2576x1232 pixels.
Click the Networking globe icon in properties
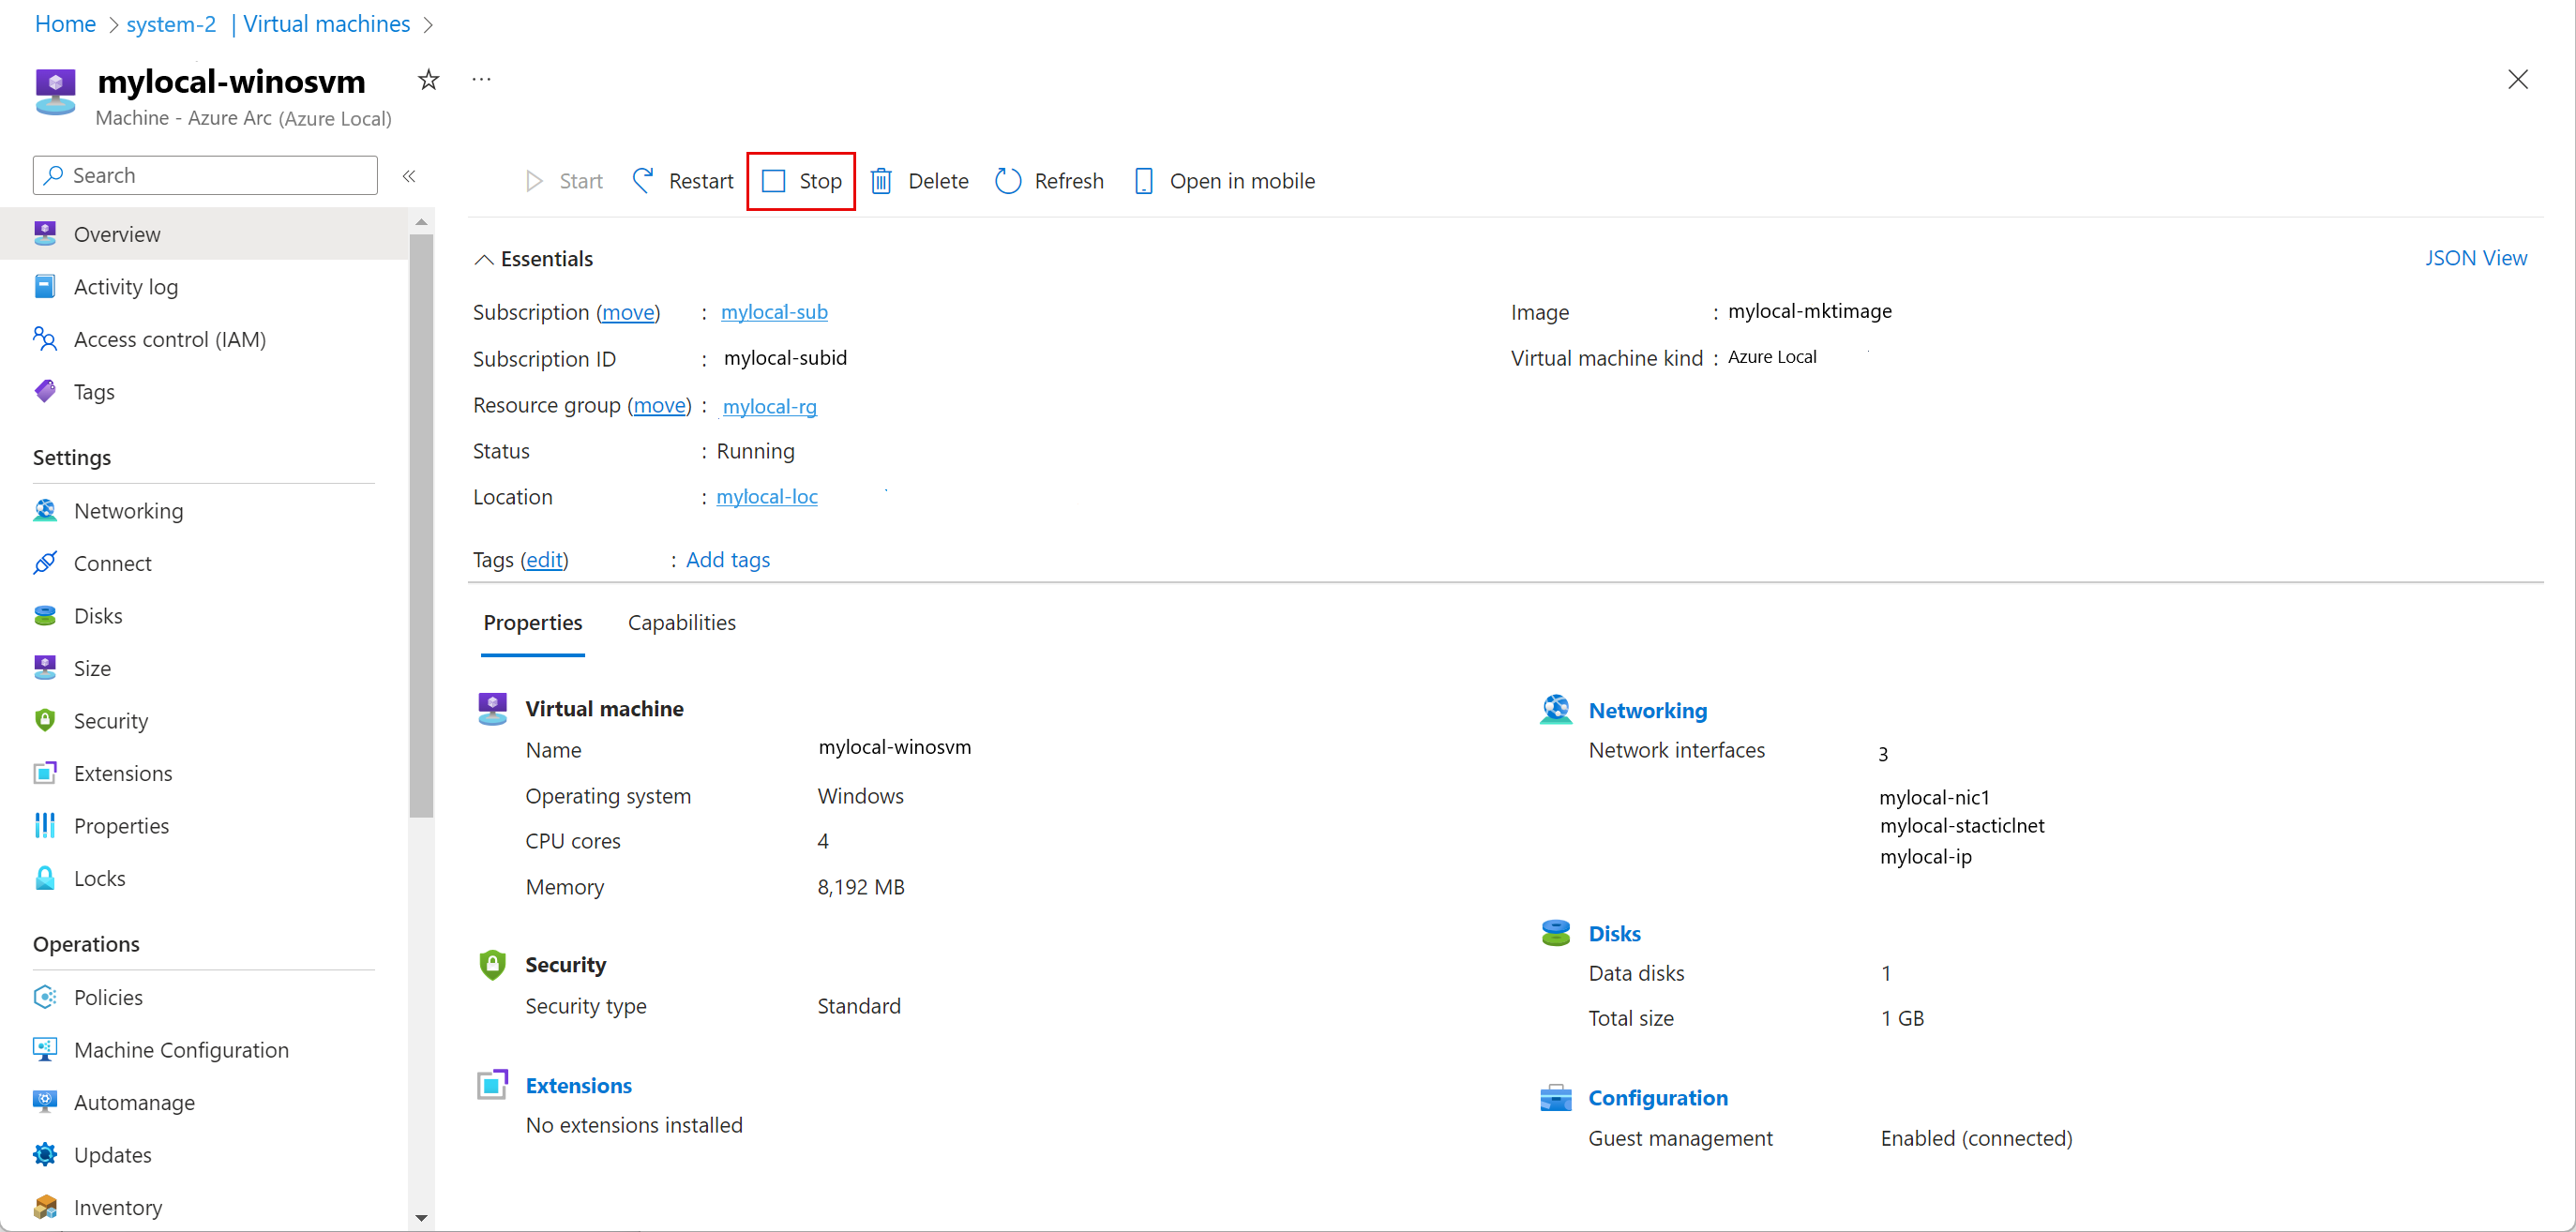[1555, 709]
